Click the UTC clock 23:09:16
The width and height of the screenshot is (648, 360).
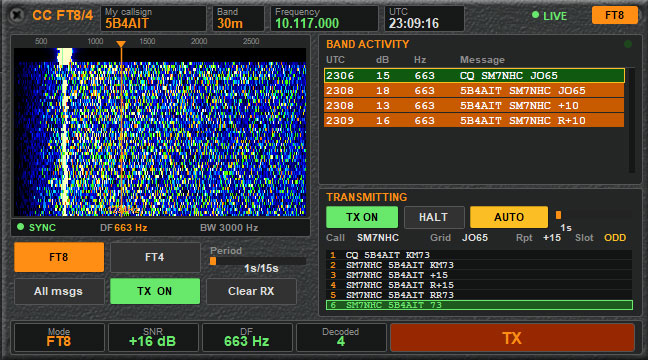424,19
